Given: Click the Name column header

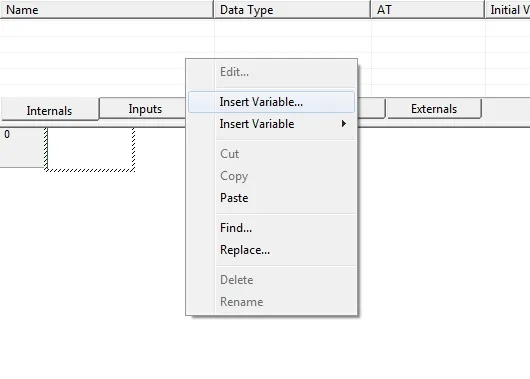Looking at the screenshot, I should click(106, 9).
